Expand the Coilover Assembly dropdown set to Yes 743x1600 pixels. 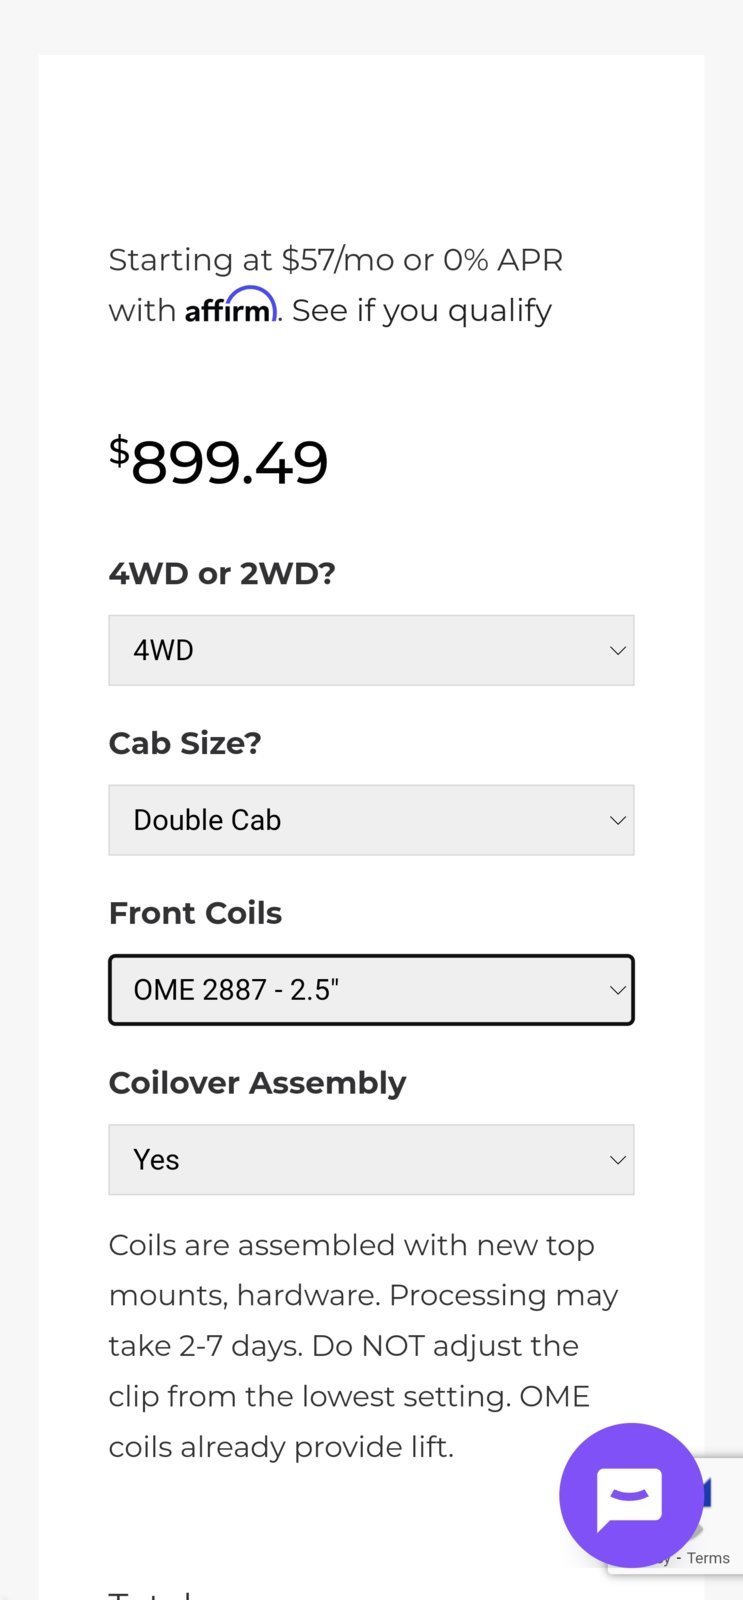pyautogui.click(x=371, y=1160)
